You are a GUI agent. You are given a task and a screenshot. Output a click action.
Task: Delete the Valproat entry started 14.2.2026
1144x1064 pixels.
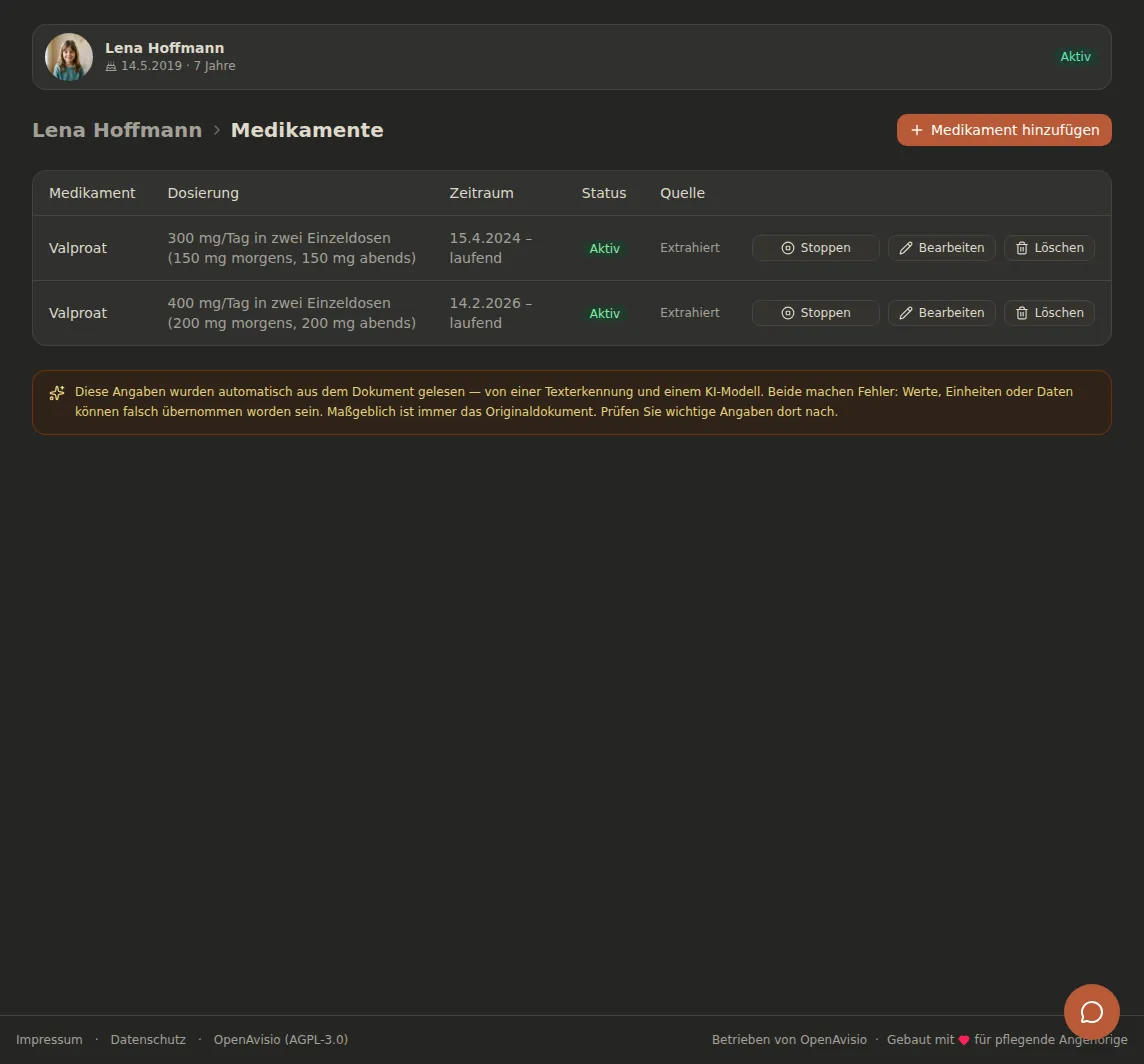coord(1049,313)
